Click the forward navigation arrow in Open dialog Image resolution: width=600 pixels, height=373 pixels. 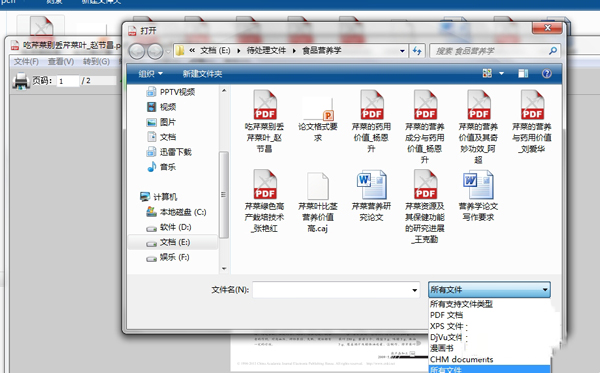pos(155,51)
